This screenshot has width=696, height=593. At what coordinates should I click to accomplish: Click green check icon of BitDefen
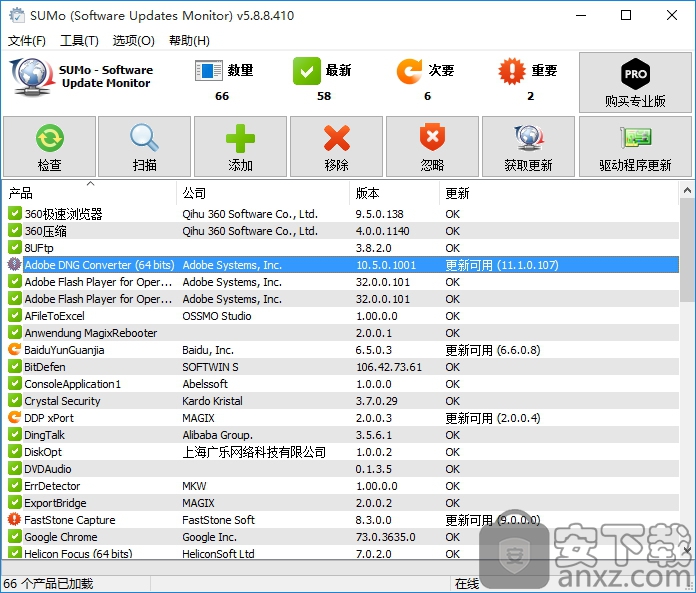click(14, 367)
